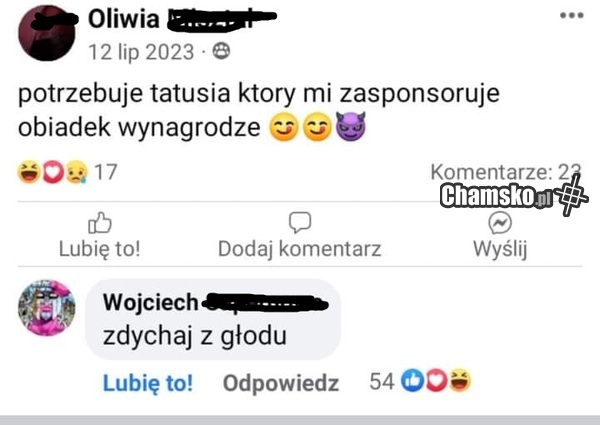The width and height of the screenshot is (600, 425).
Task: Open the three-dot post options menu
Action: point(572,16)
